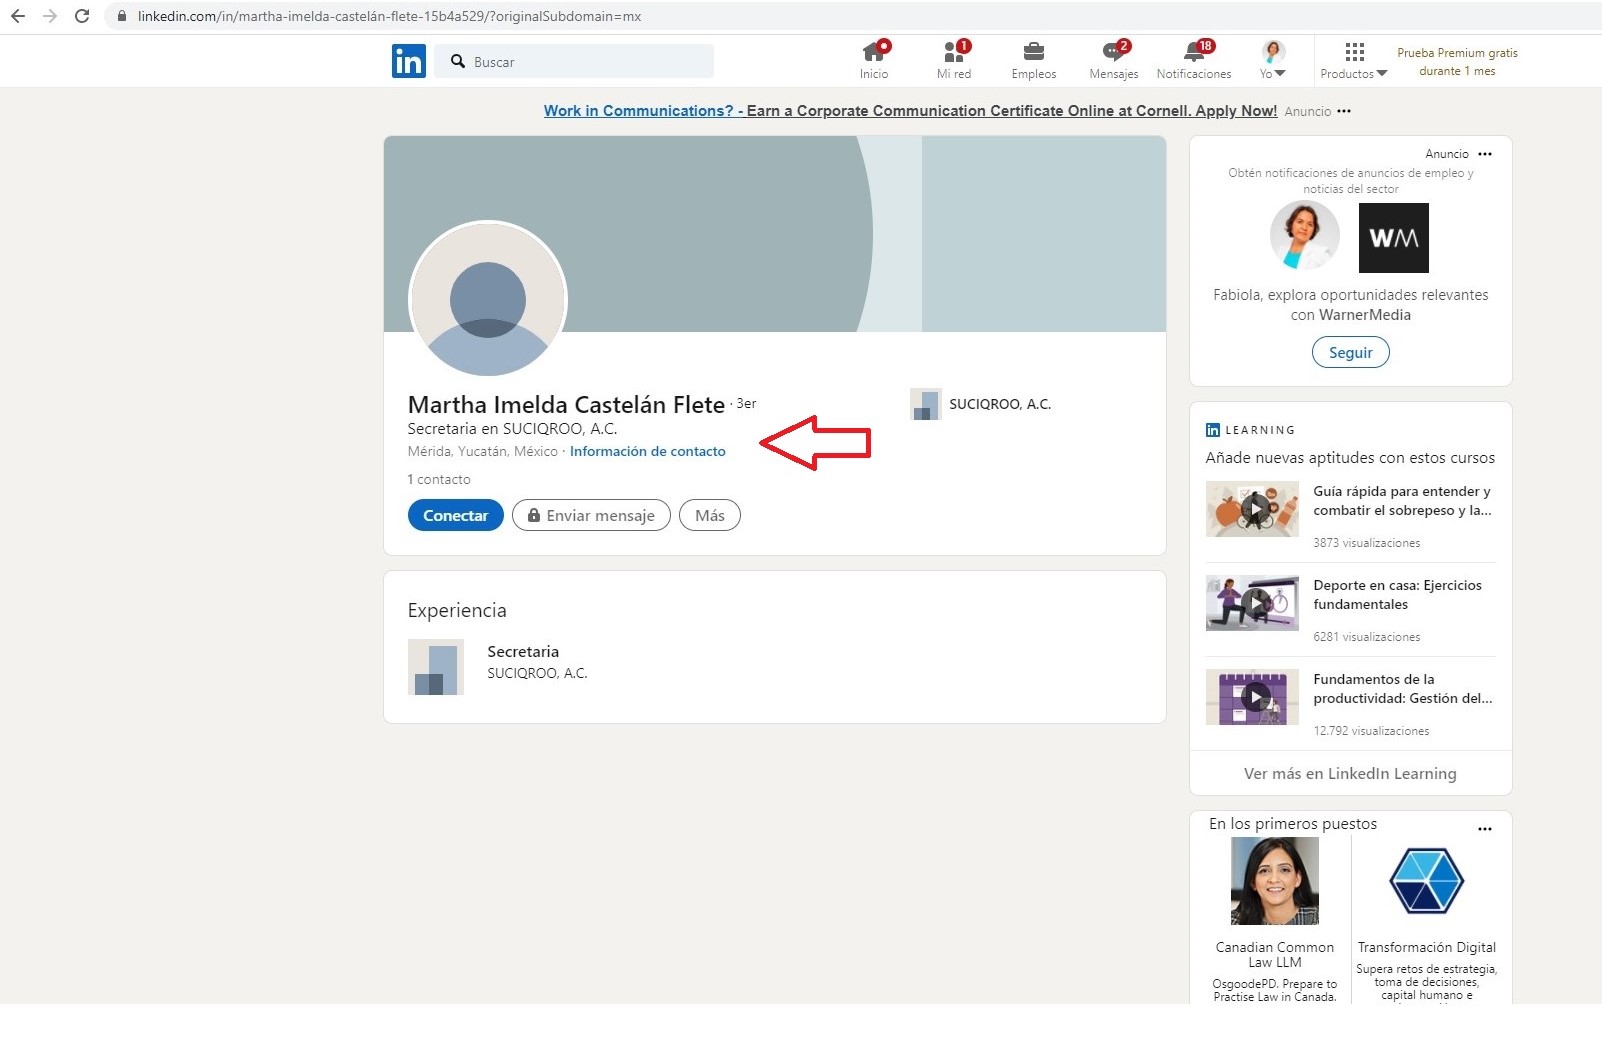
Task: Click the Experiencia section heading
Action: pos(457,610)
